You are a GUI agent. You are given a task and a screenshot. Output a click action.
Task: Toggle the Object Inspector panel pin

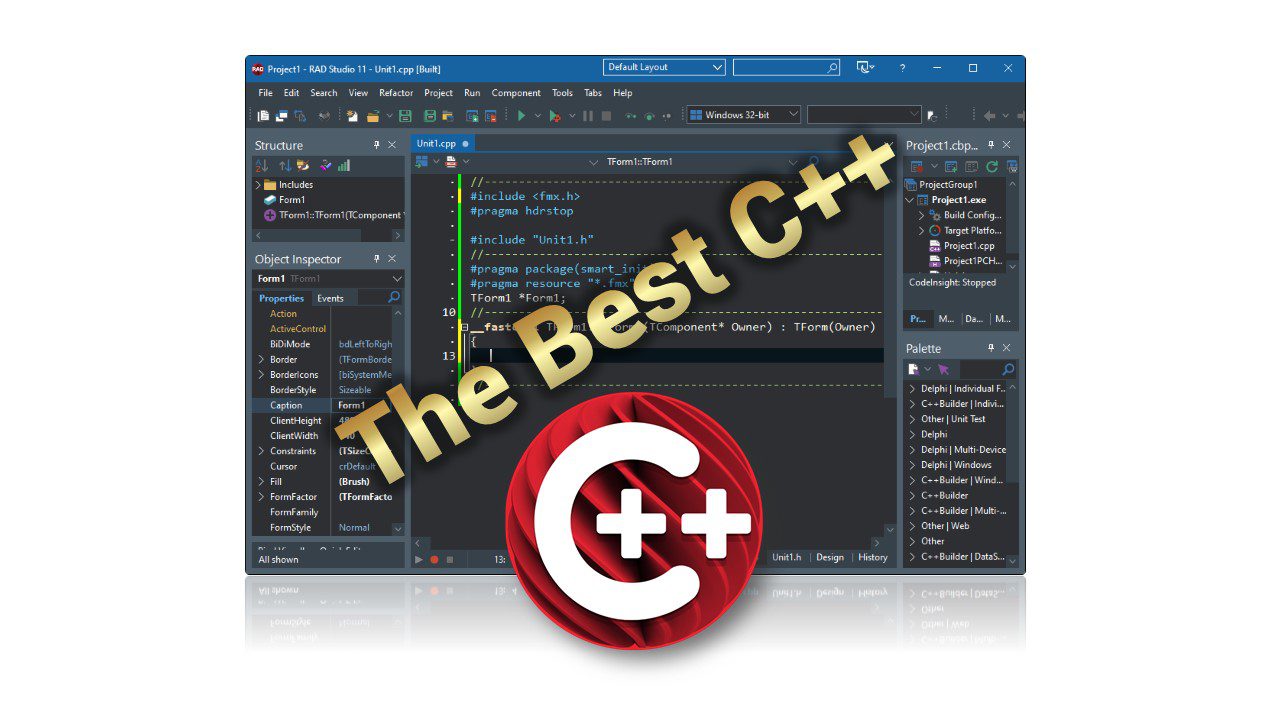(x=377, y=259)
